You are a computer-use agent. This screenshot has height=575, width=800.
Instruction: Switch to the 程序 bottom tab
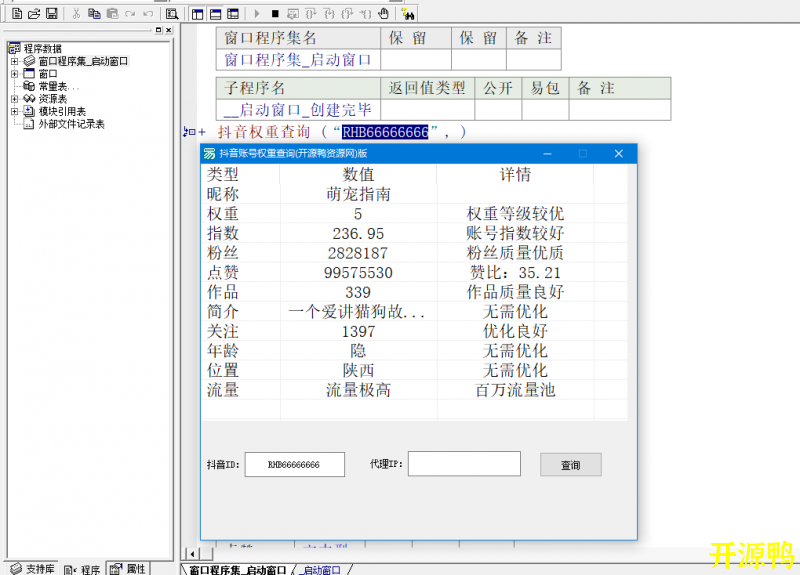point(82,569)
